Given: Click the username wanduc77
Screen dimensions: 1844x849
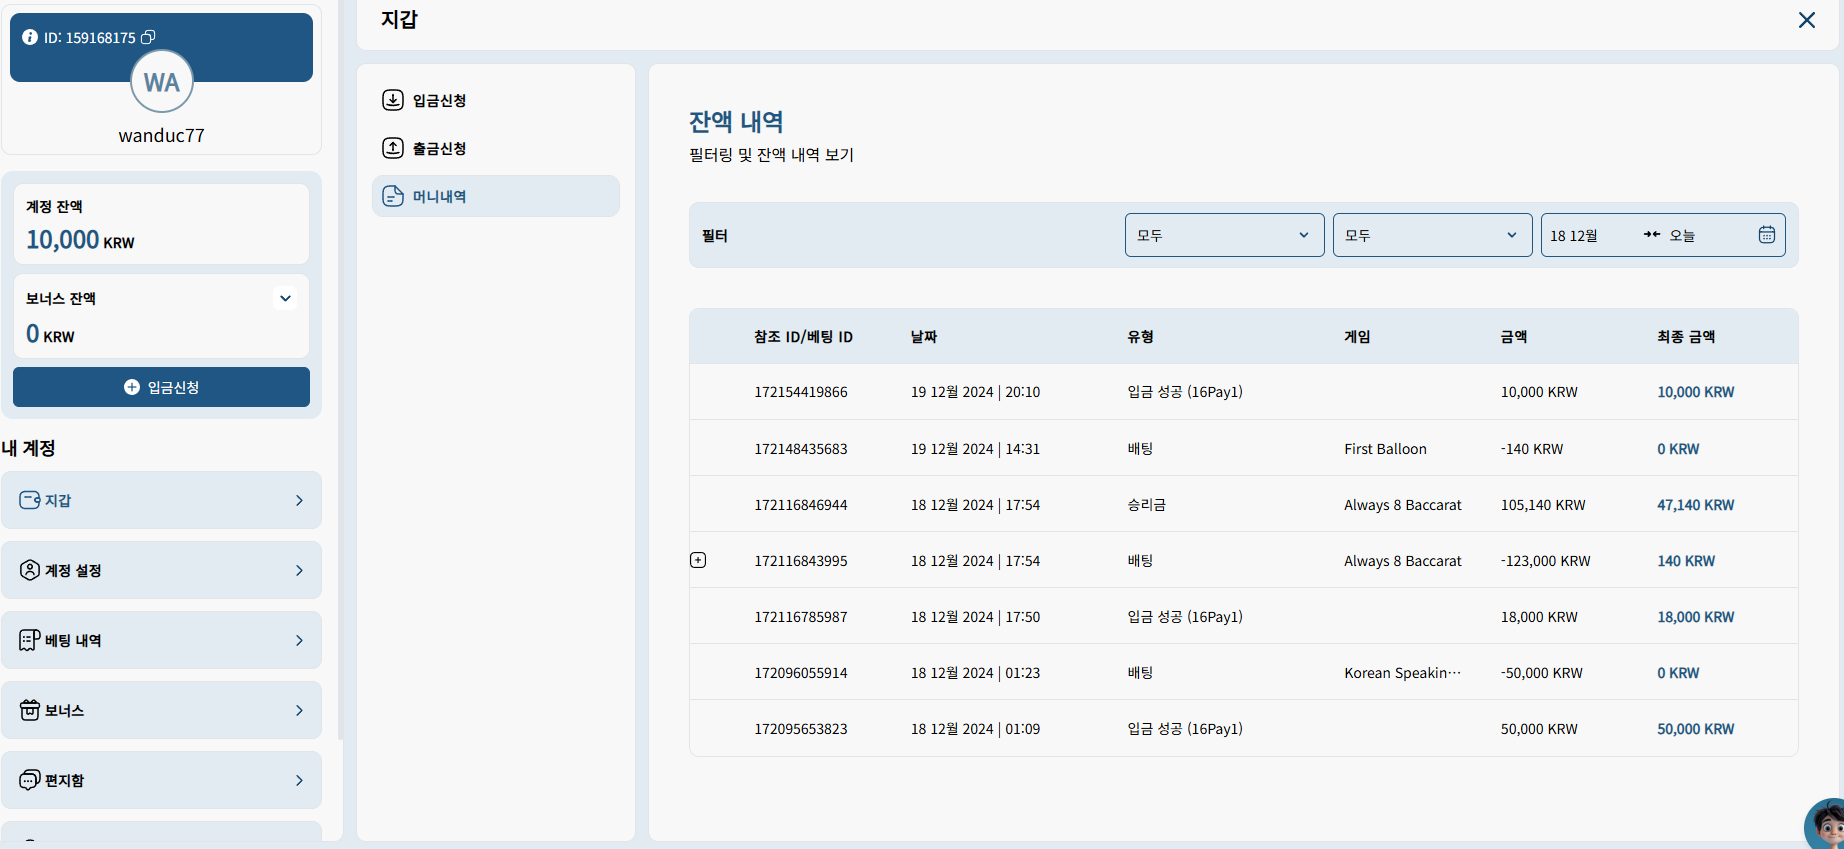Looking at the screenshot, I should coord(161,135).
